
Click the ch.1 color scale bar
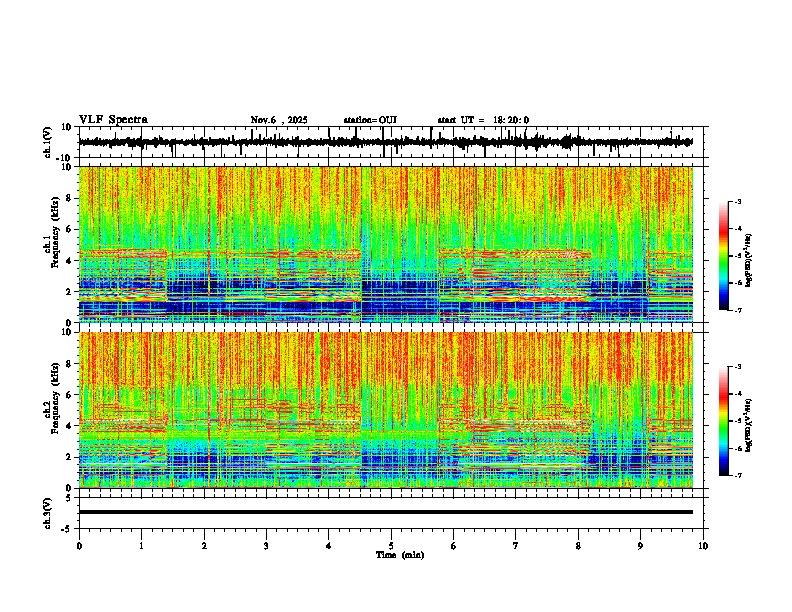tap(723, 255)
